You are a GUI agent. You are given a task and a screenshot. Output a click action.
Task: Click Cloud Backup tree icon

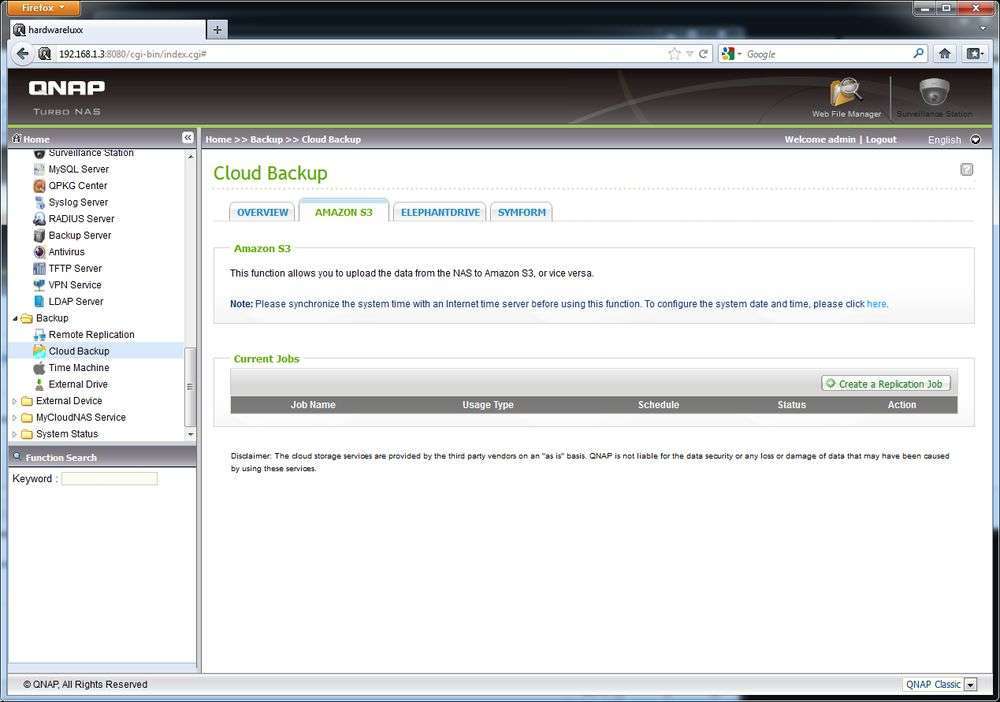39,351
